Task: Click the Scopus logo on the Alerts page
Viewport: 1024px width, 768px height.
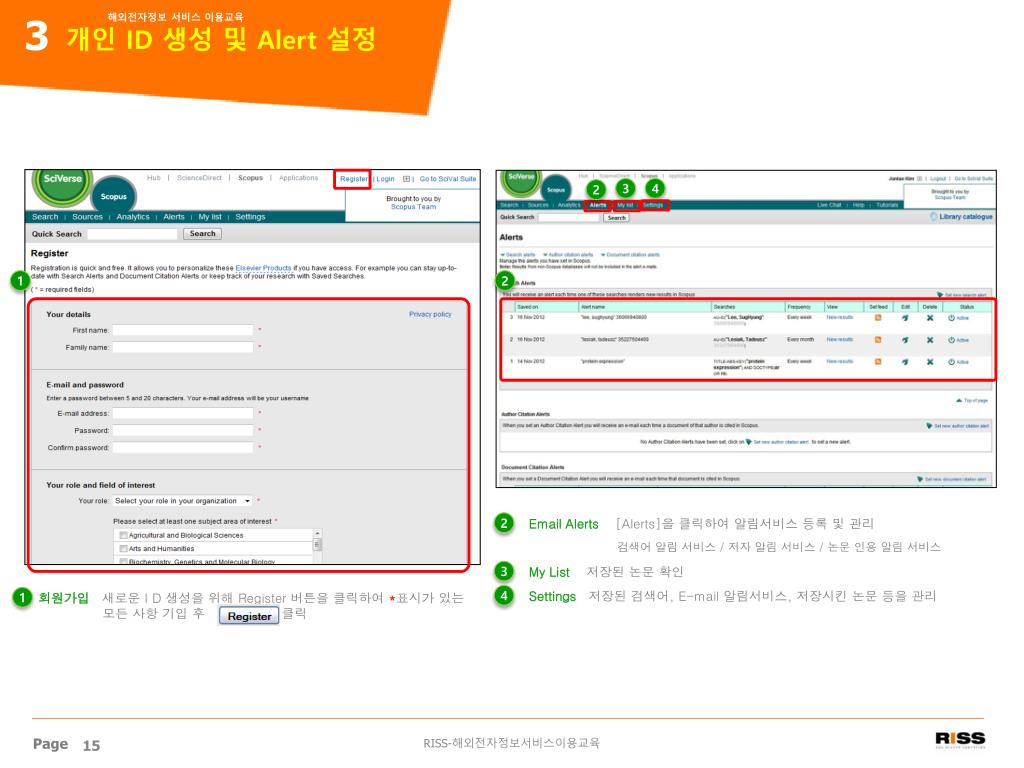Action: tap(556, 189)
